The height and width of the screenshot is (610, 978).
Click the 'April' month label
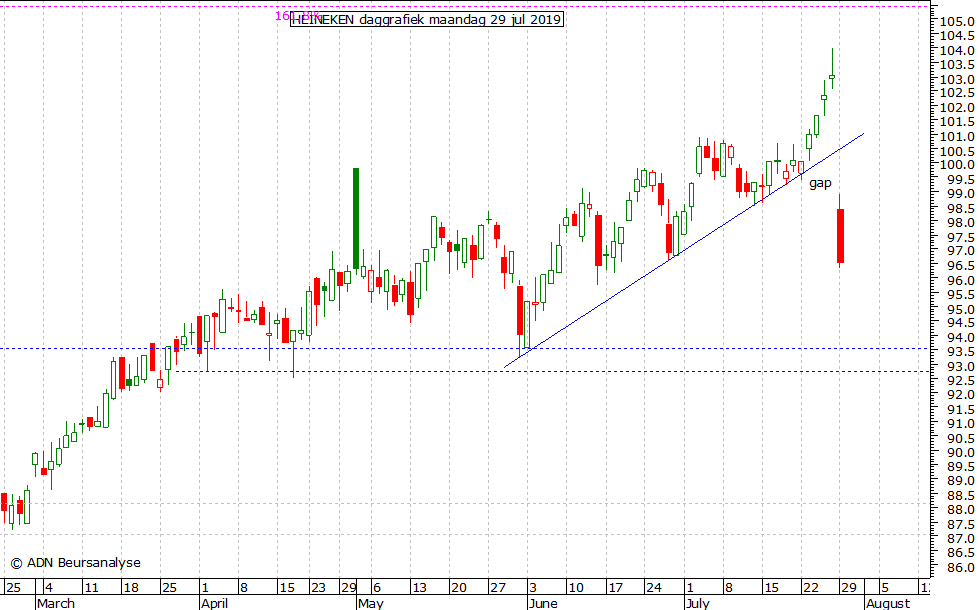point(215,603)
